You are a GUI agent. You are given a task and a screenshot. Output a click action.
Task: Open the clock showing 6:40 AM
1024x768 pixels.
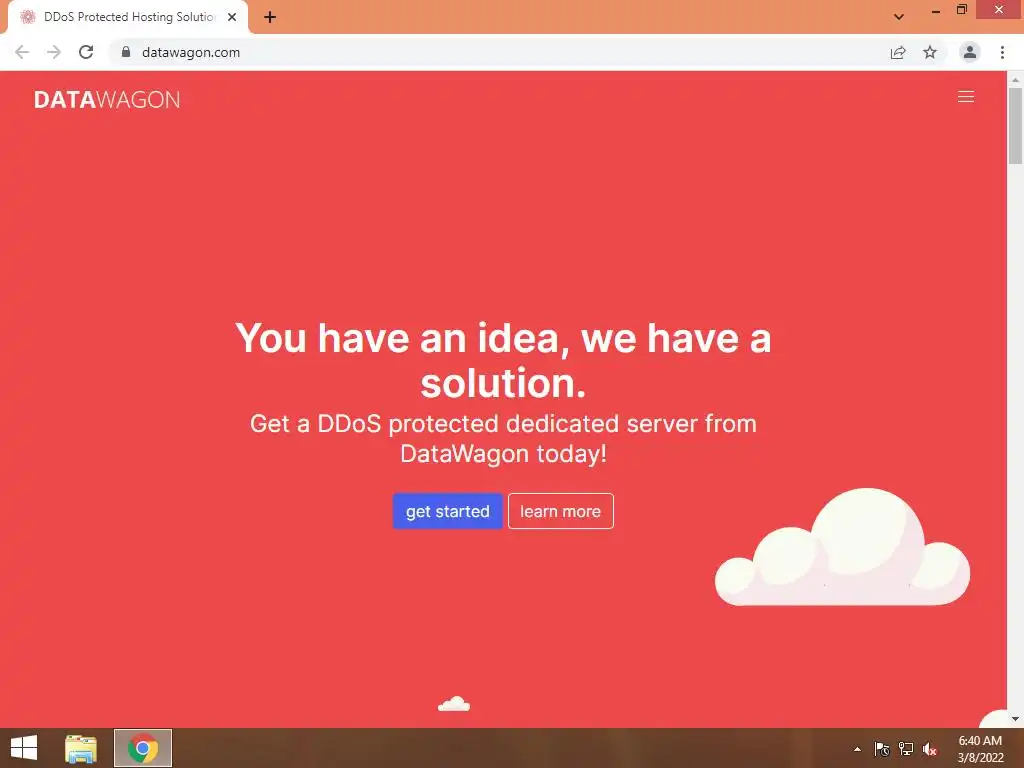tap(980, 749)
